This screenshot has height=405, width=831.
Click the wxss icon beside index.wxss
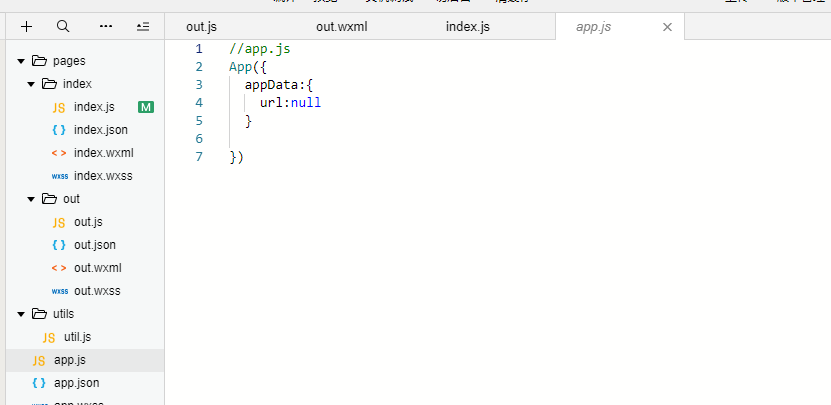[x=59, y=177]
